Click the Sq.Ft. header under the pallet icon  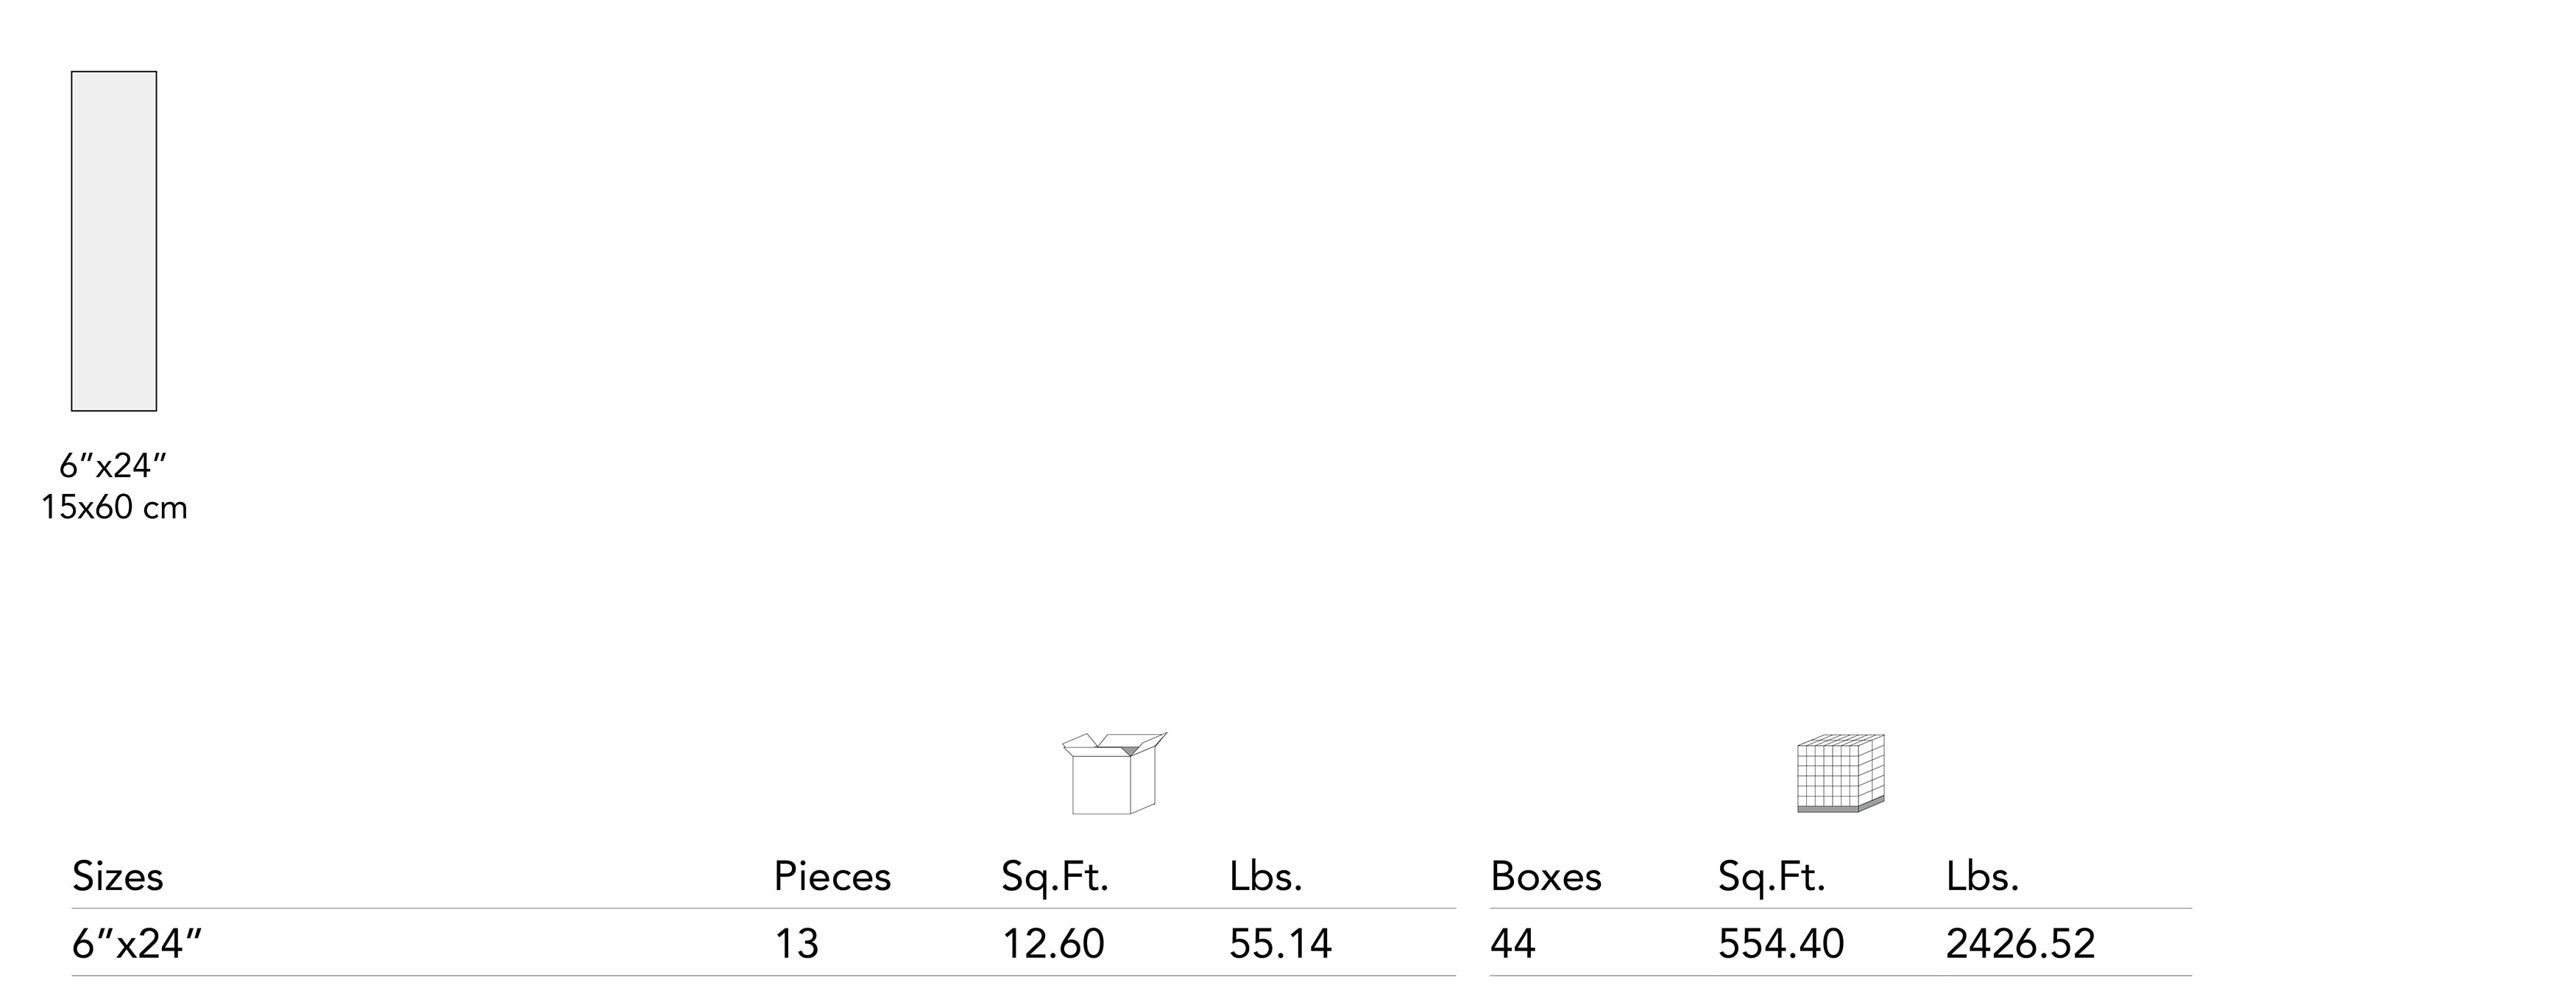coord(1771,877)
